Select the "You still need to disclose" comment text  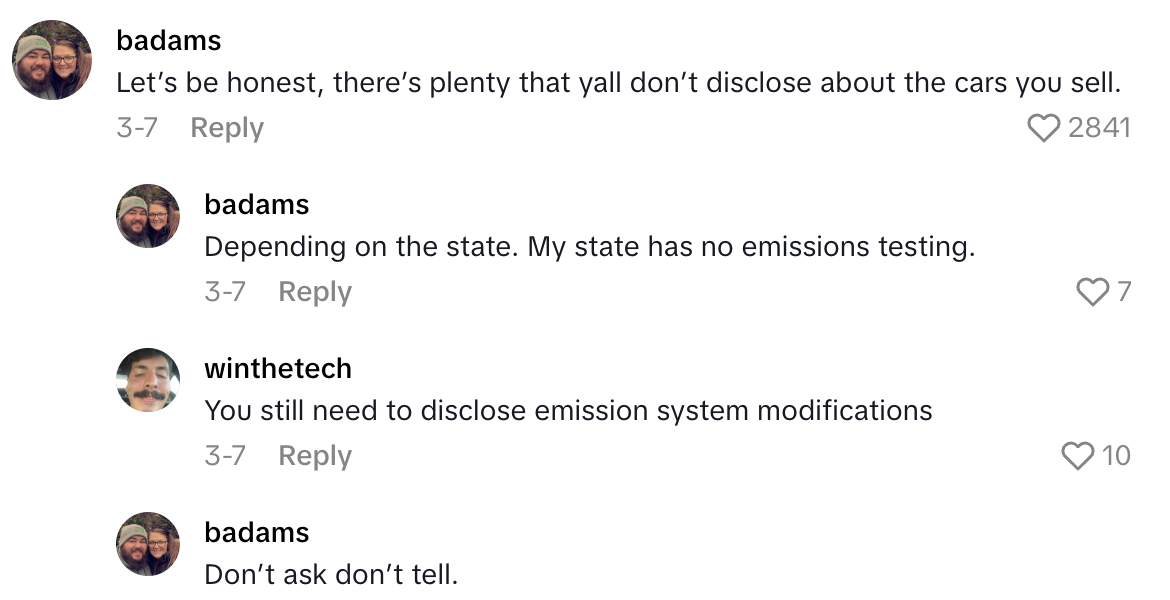pyautogui.click(x=568, y=411)
